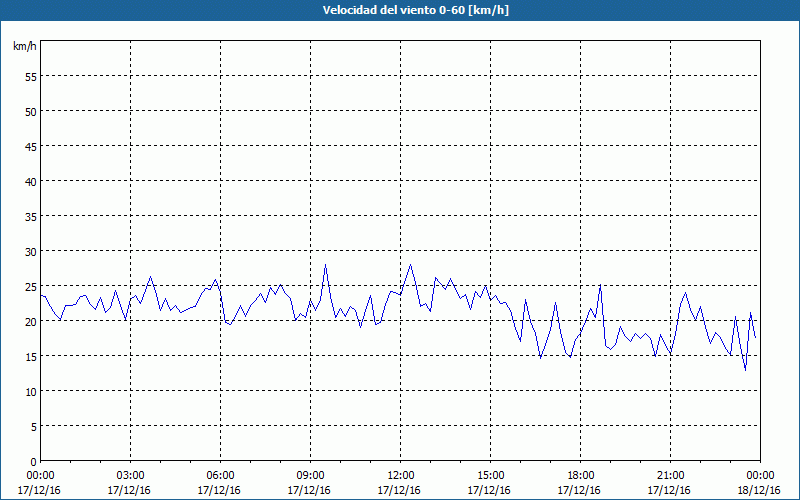Click the y-axis value 0

[x=34, y=462]
